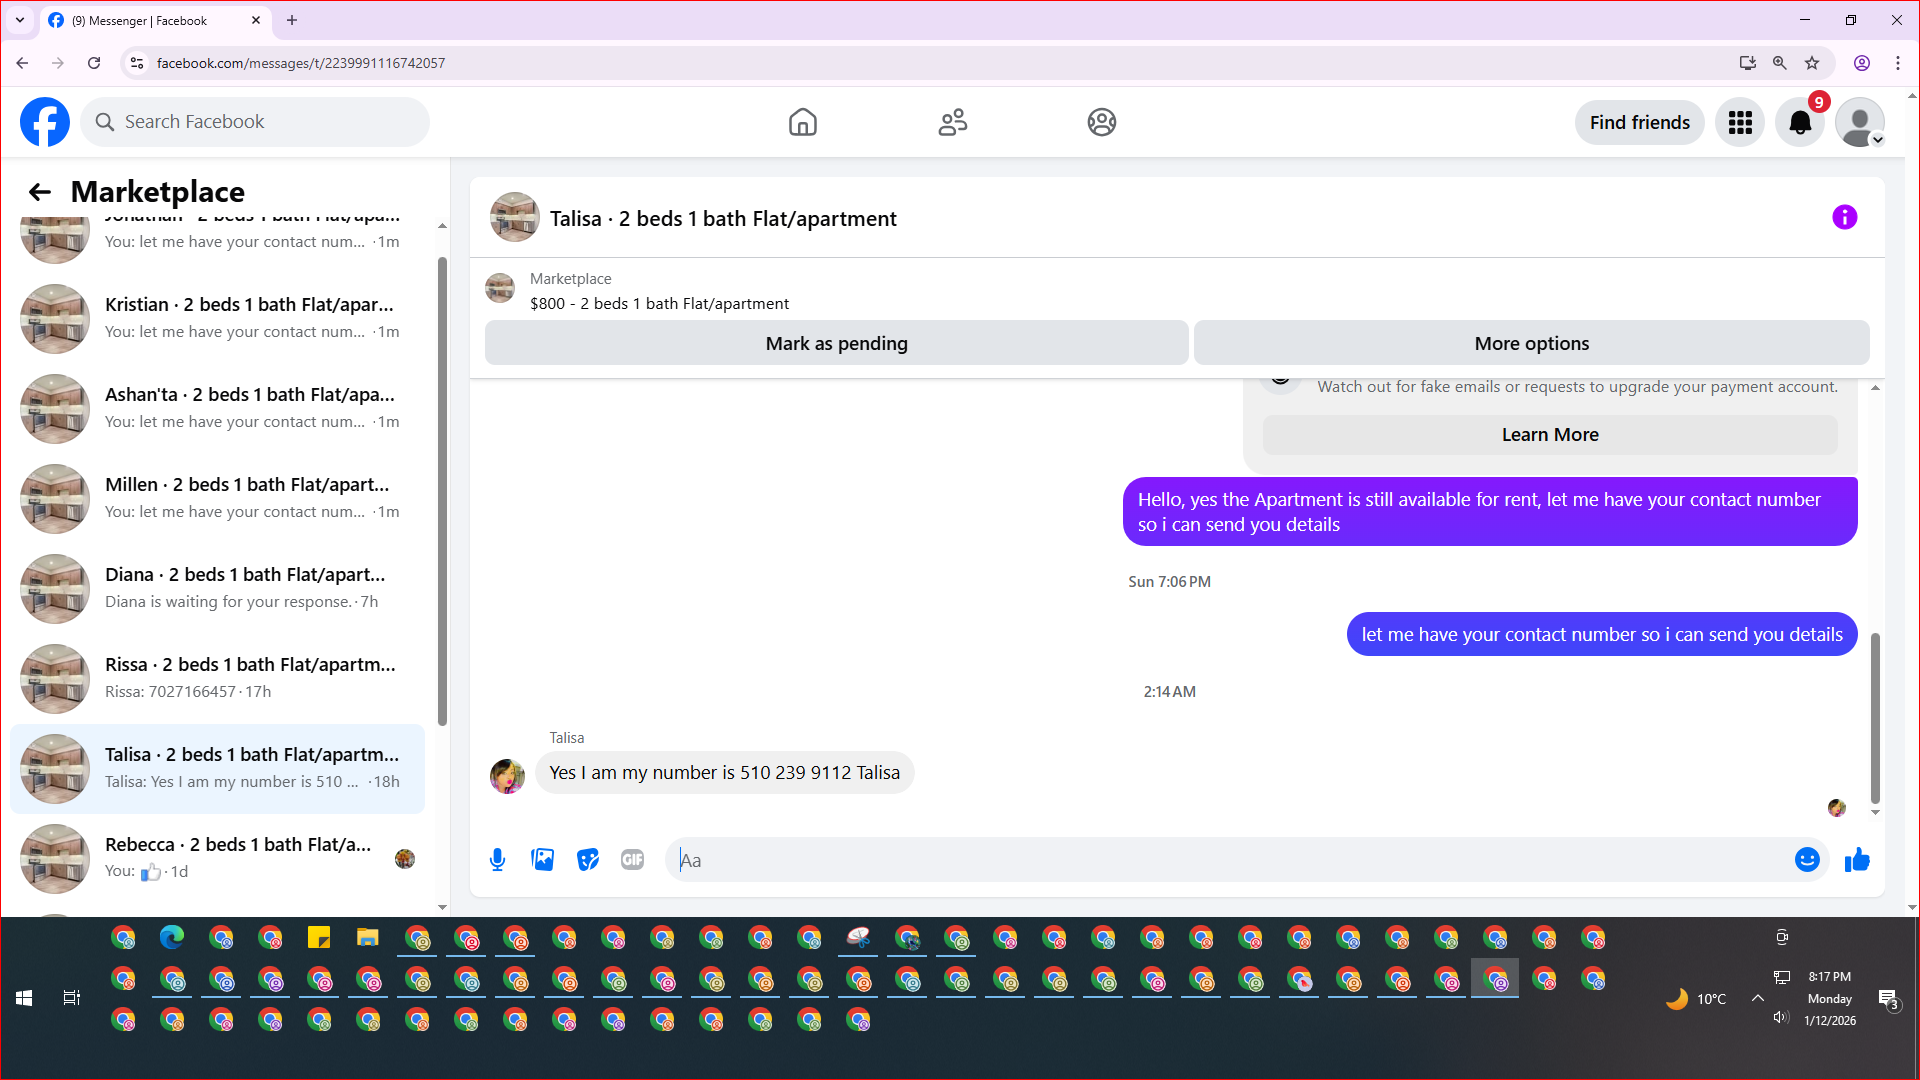Show hidden system tray icons
Viewport: 1920px width, 1080px height.
pyautogui.click(x=1757, y=998)
